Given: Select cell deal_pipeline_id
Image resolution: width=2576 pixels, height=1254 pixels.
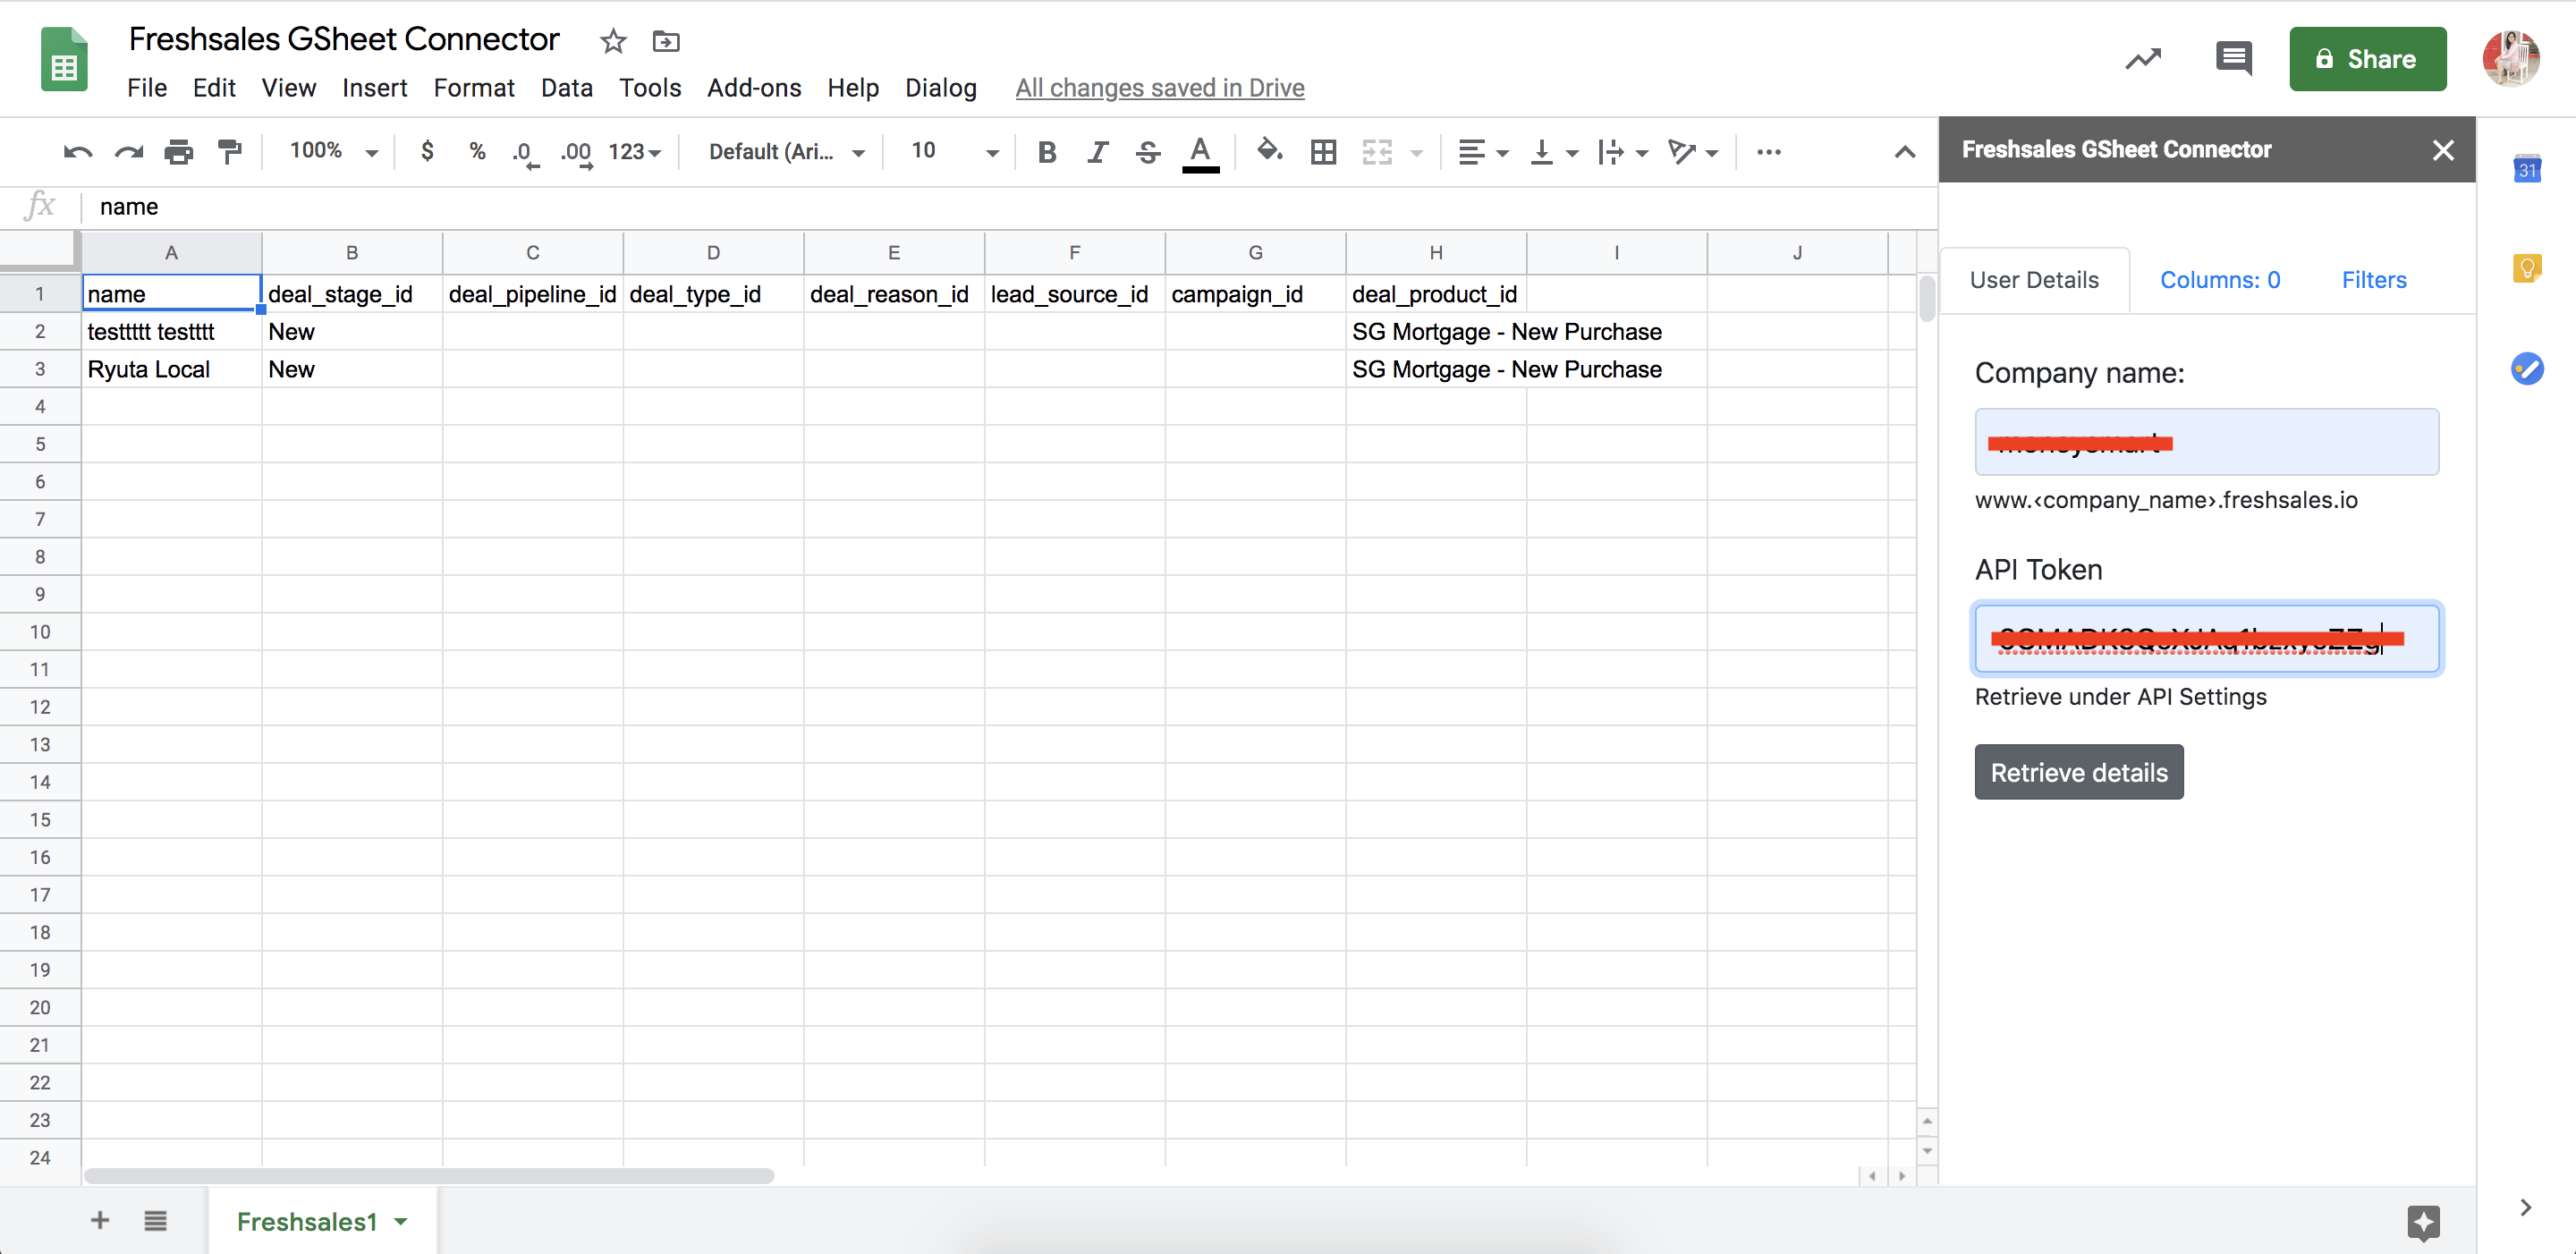Looking at the screenshot, I should (532, 294).
